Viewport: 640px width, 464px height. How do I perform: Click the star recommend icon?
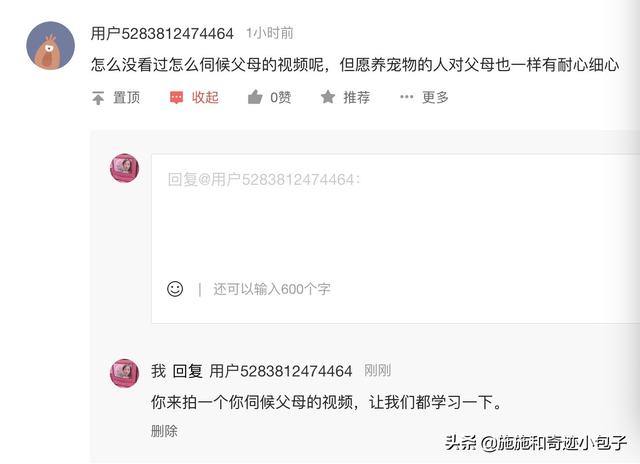click(328, 97)
